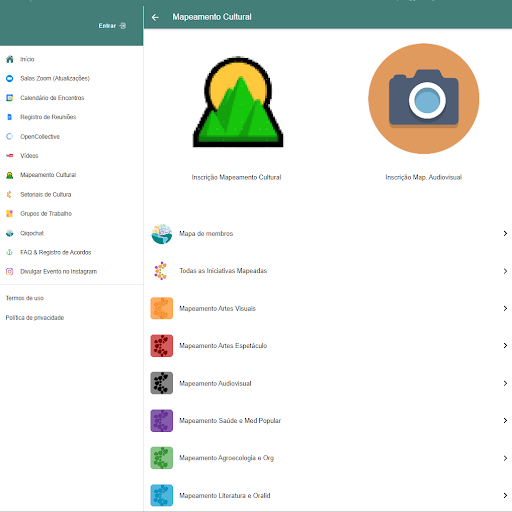The height and width of the screenshot is (512, 512).
Task: Expand Todas as Iniciativas Mapeadas chevron
Action: (x=505, y=271)
